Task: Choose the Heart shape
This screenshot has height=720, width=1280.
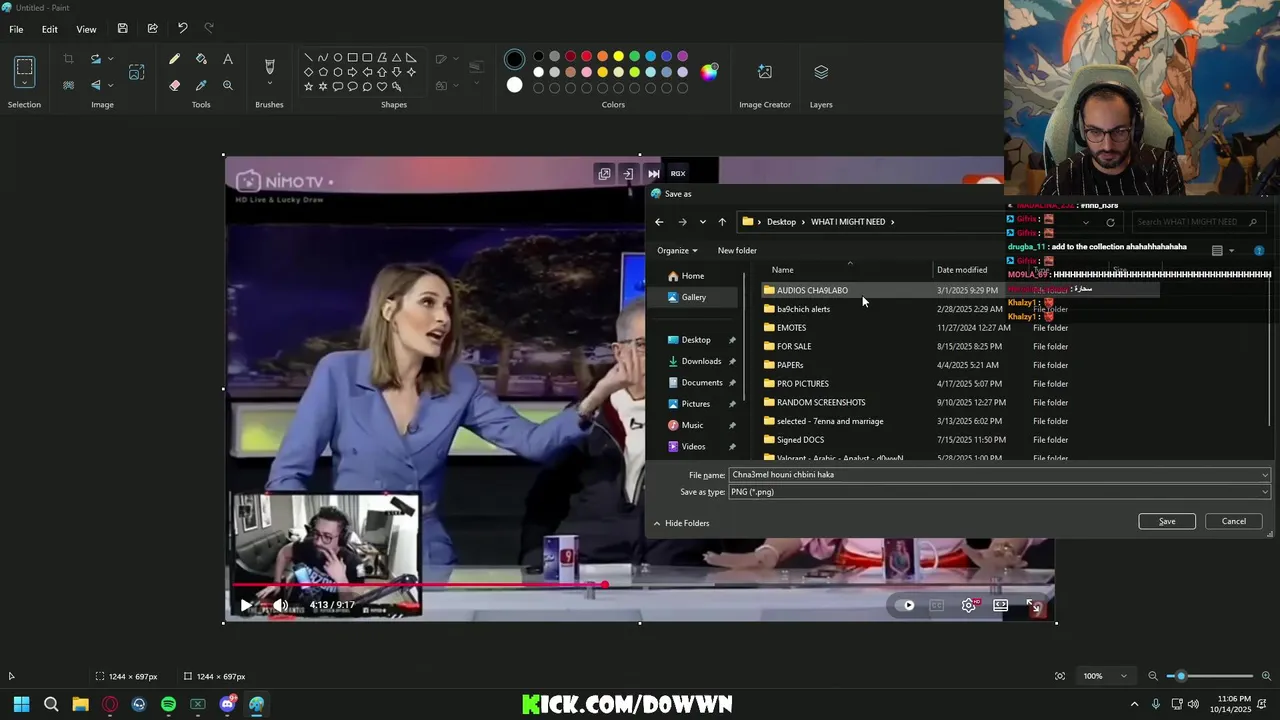Action: tap(382, 87)
